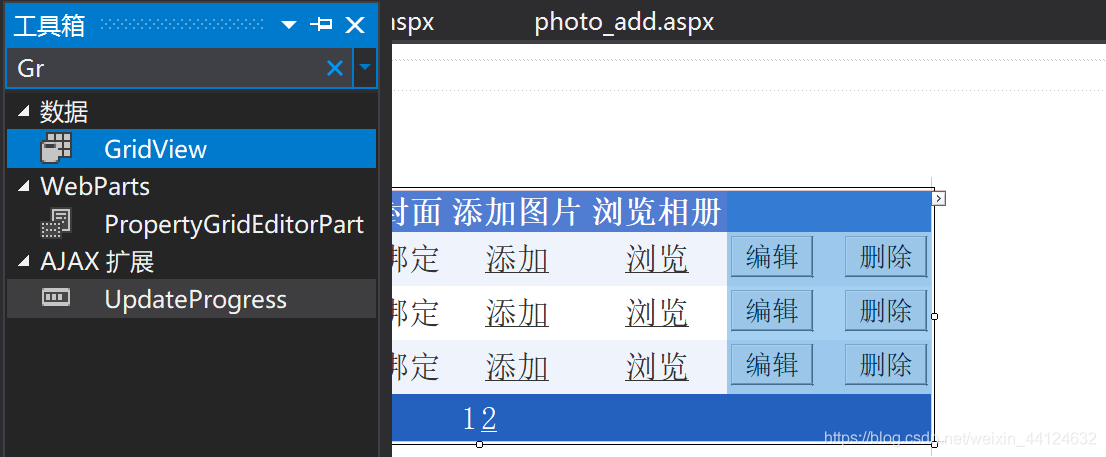This screenshot has height=457, width=1106.
Task: Switch to the photo_add.aspx tab
Action: (624, 22)
